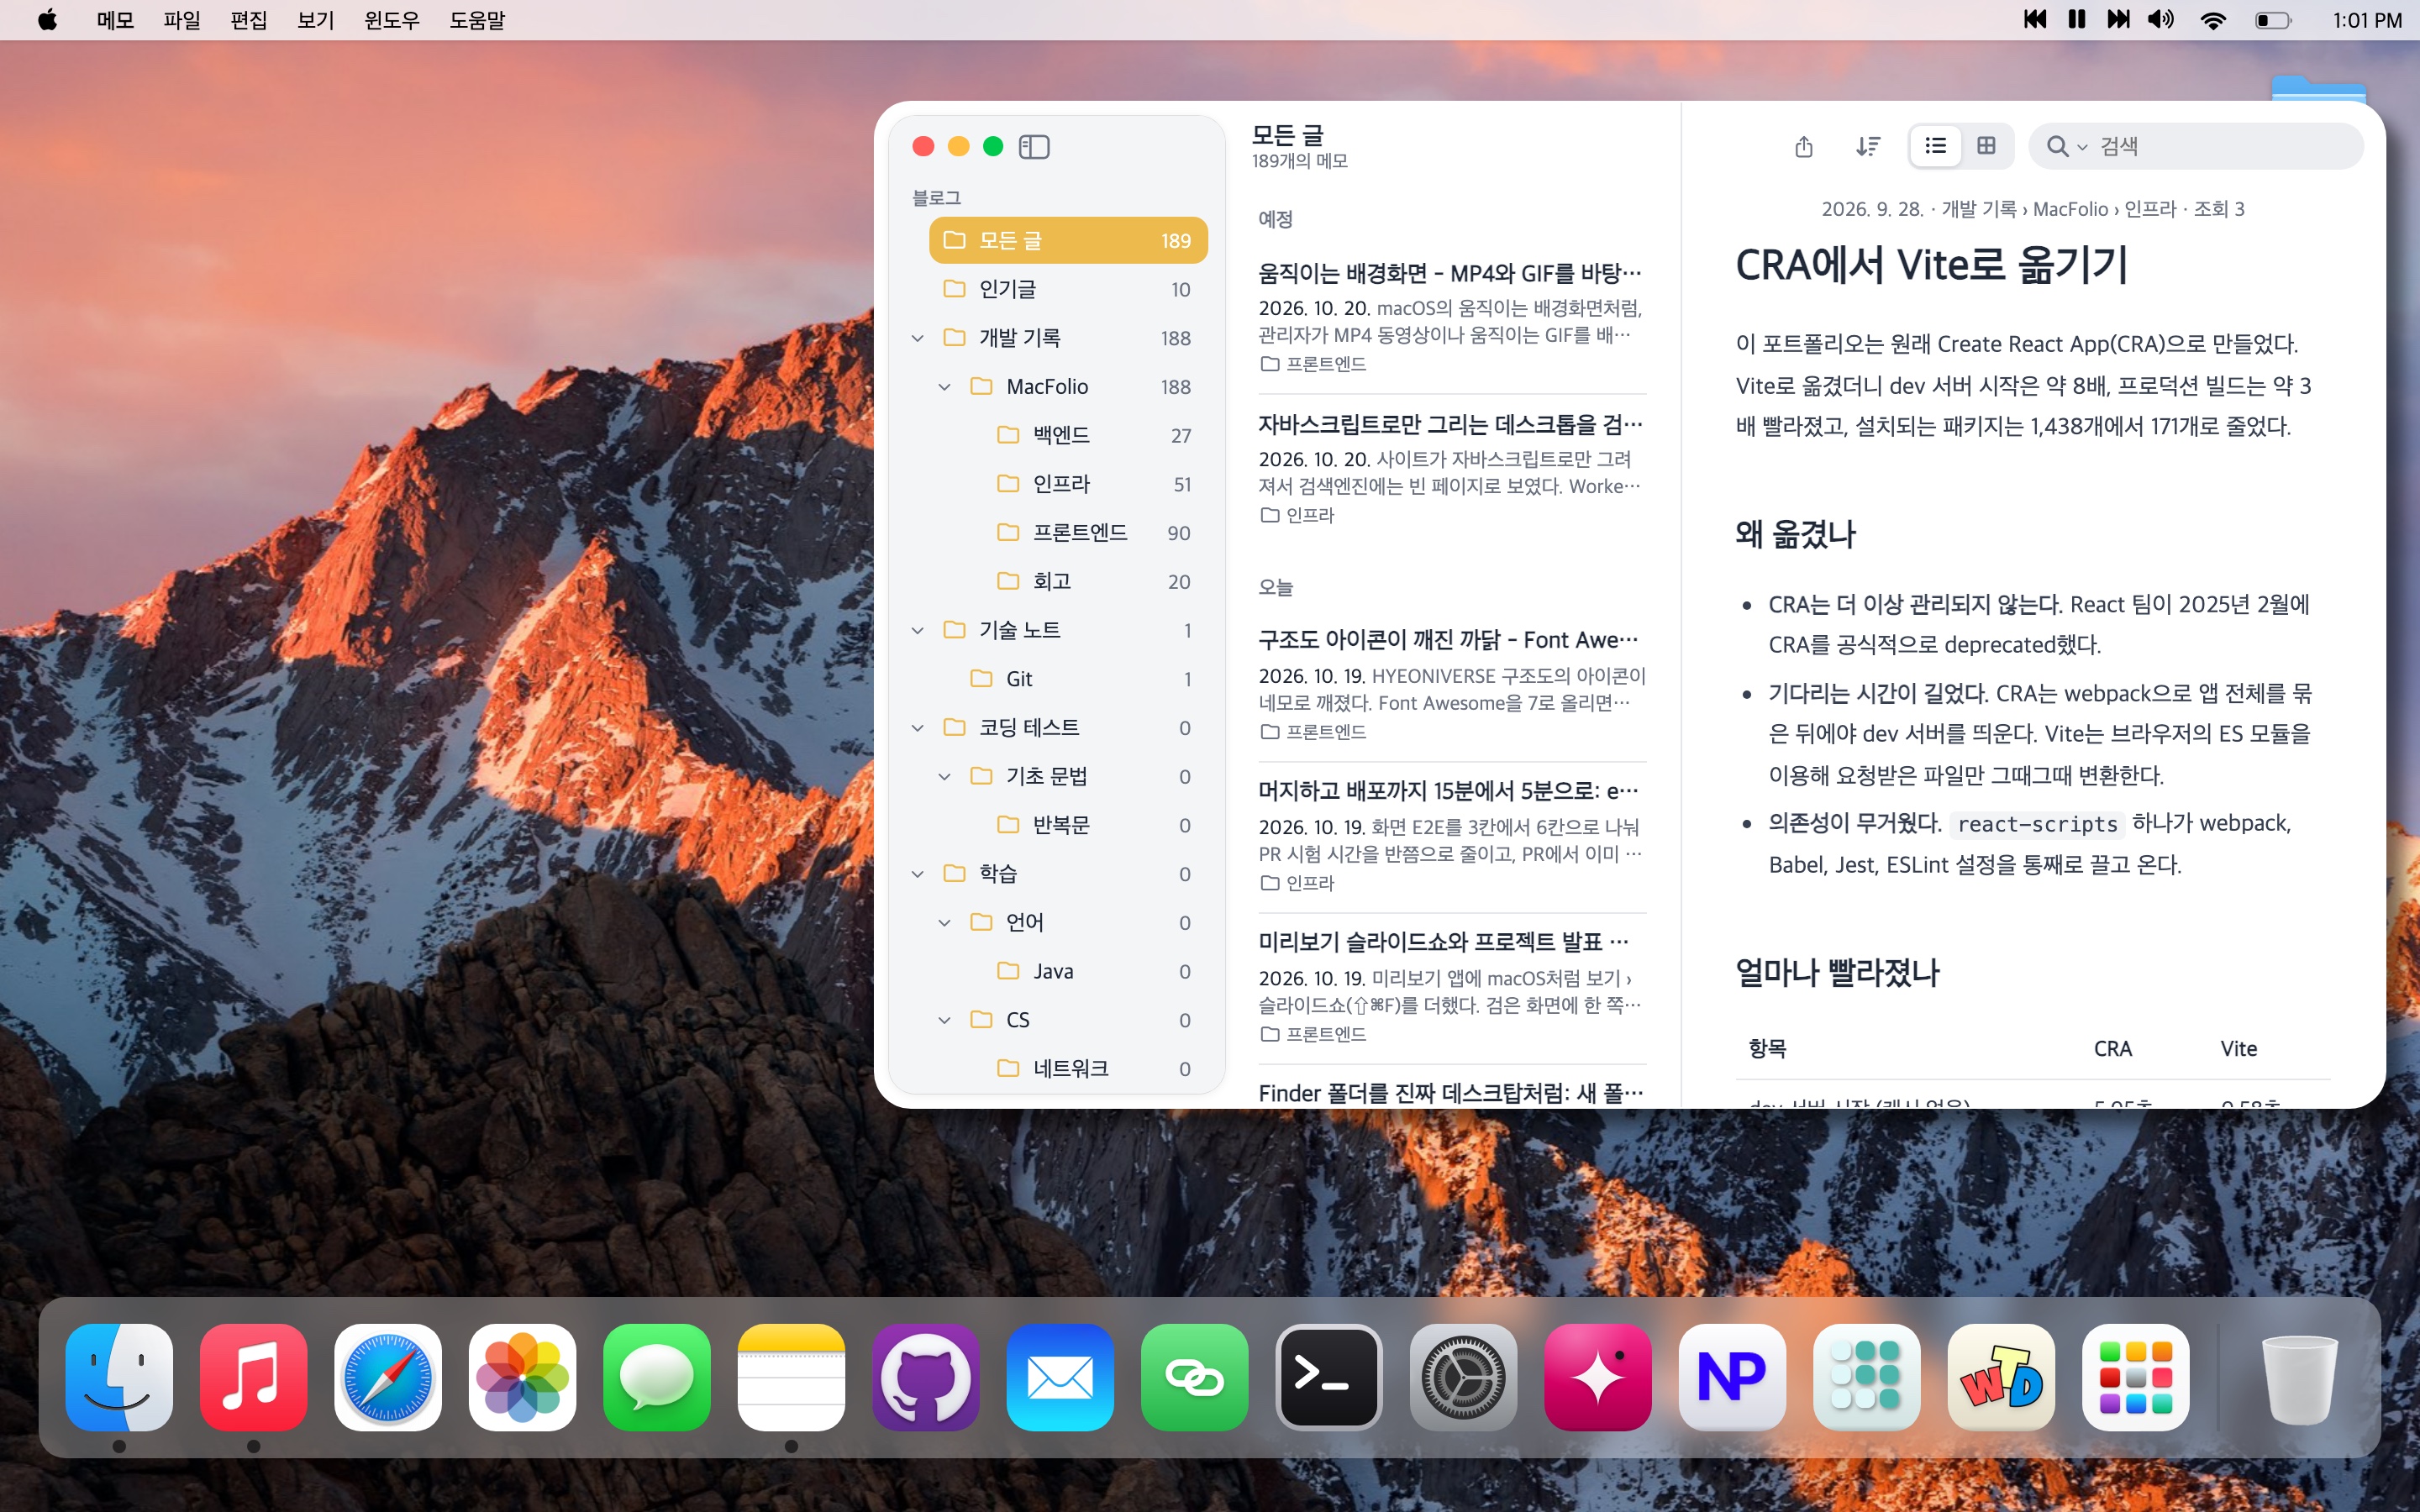Open the Launchpad grid icon in dock
The width and height of the screenshot is (2420, 1512).
pyautogui.click(x=2135, y=1377)
